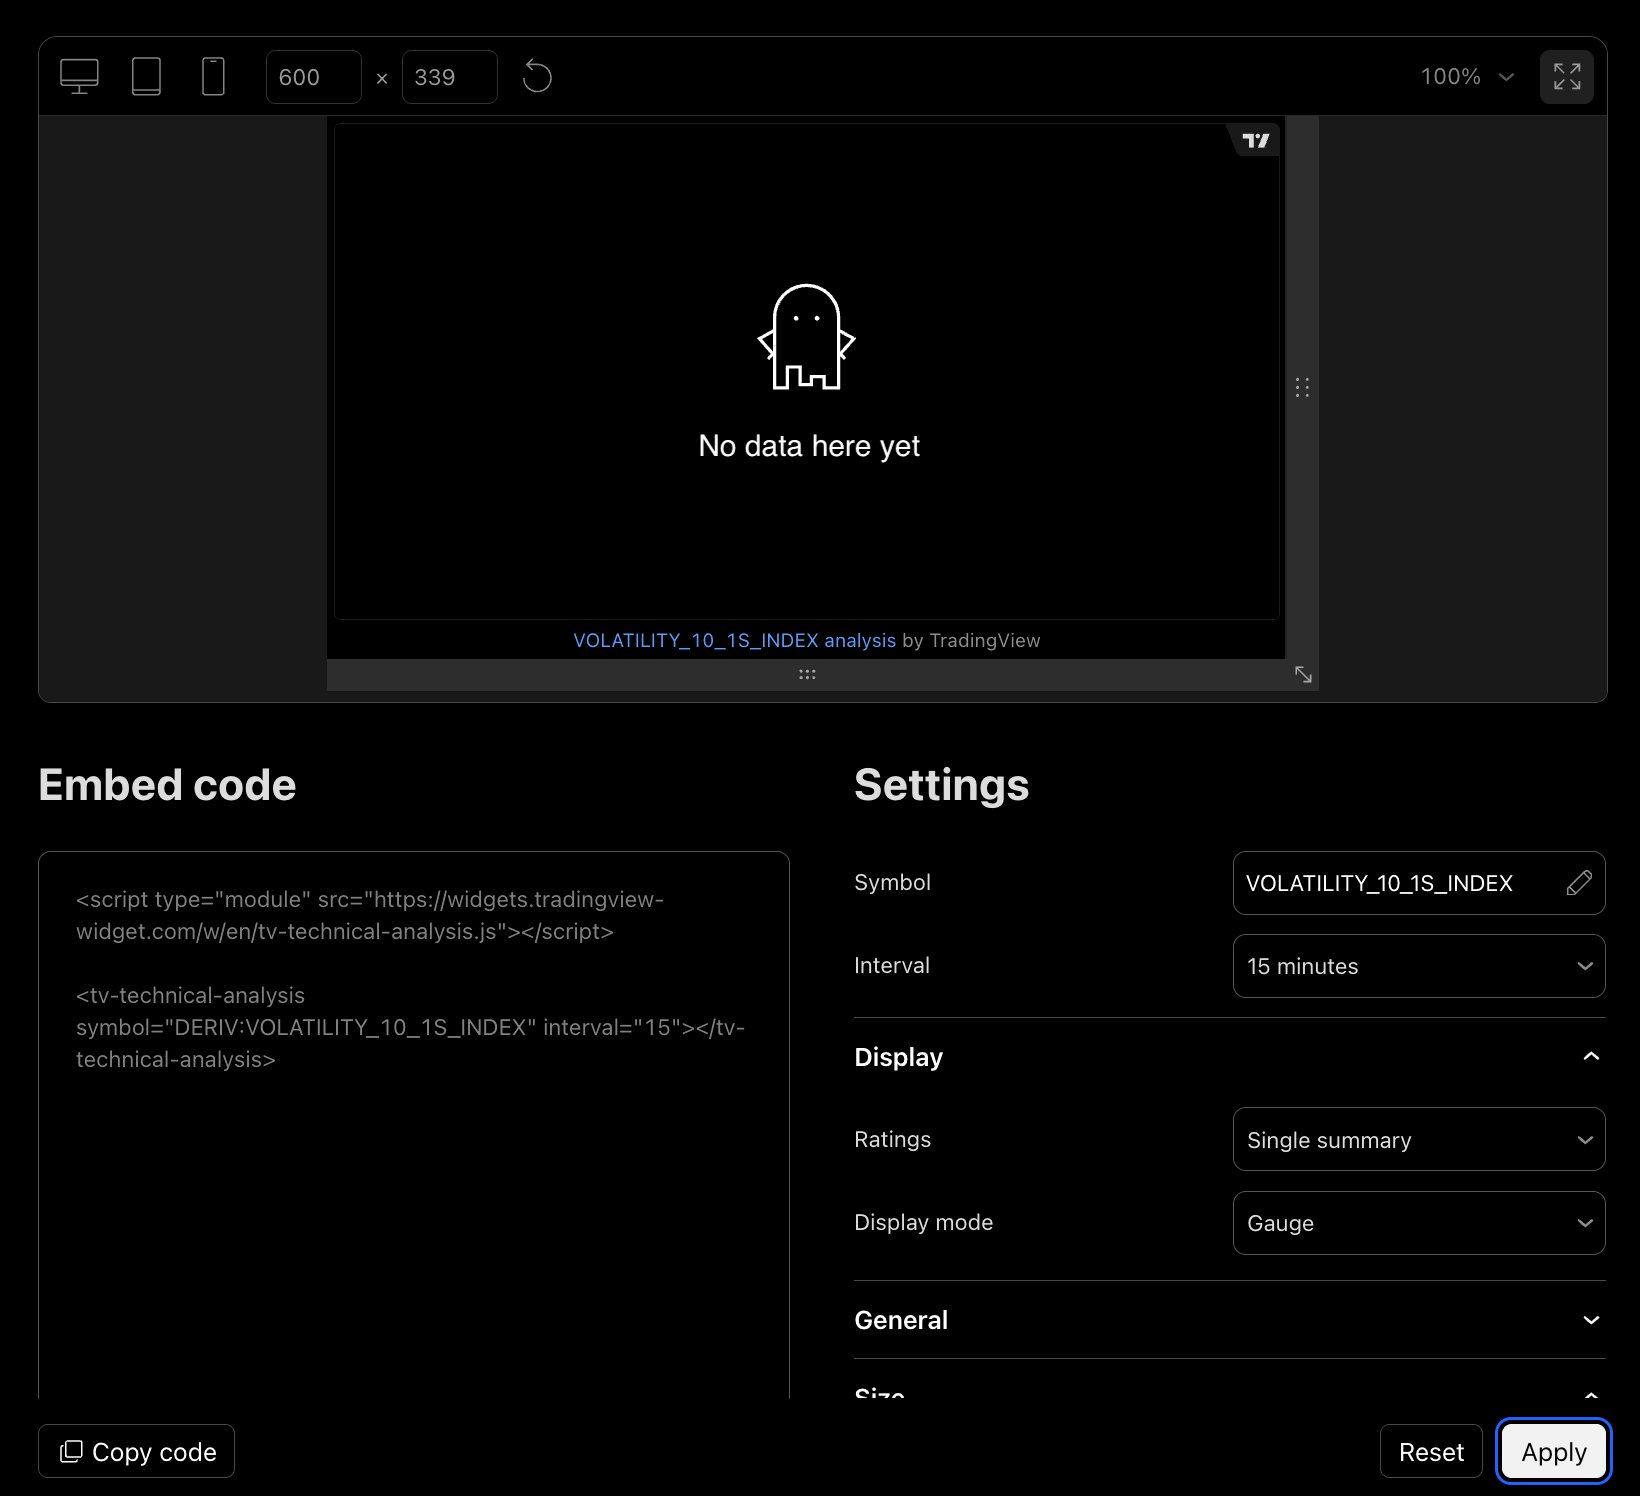Image resolution: width=1640 pixels, height=1496 pixels.
Task: Click the TradingView logo in widget corner
Action: pos(1255,140)
